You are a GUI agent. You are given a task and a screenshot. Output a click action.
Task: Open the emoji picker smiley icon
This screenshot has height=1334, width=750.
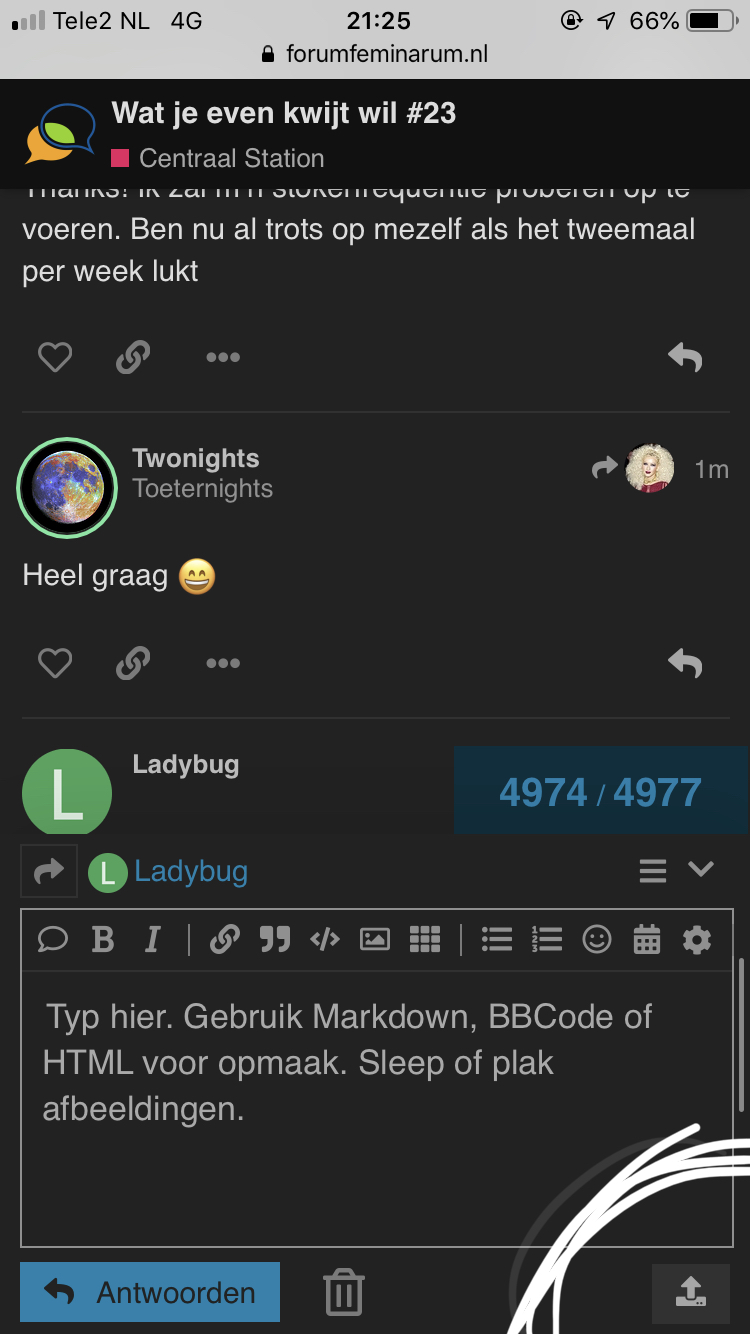point(597,940)
